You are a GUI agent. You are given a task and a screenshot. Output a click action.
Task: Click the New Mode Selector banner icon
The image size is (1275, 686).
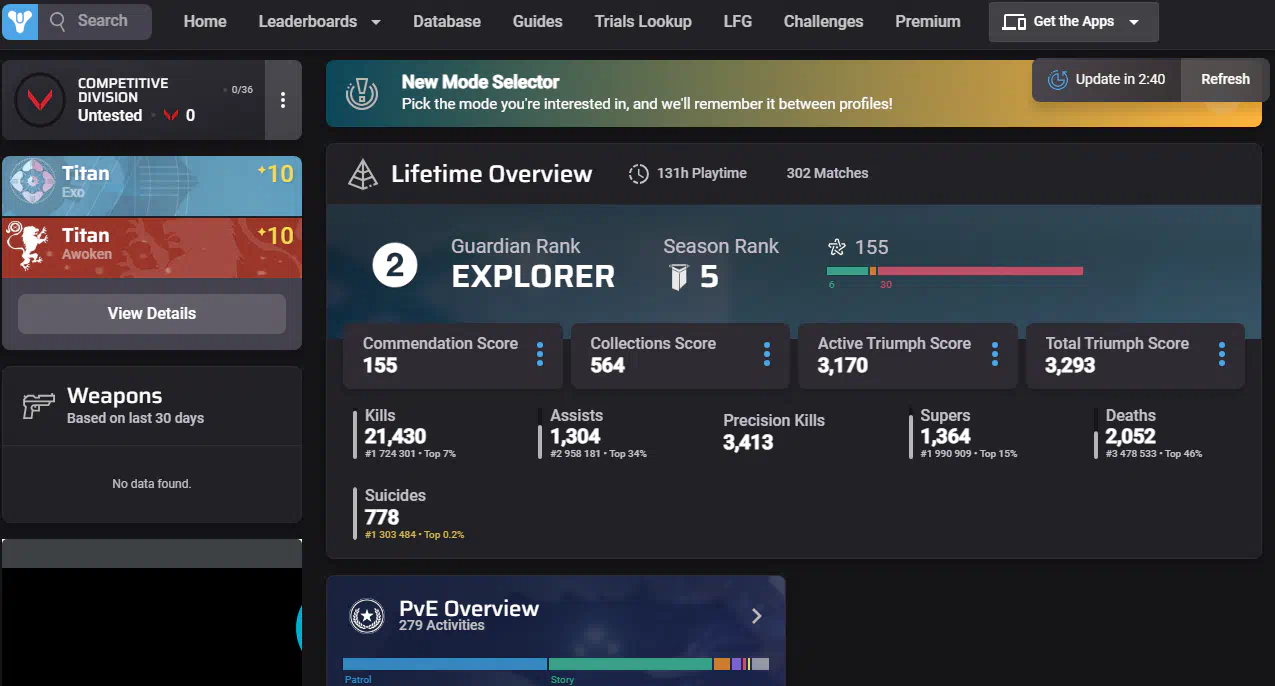(x=362, y=92)
